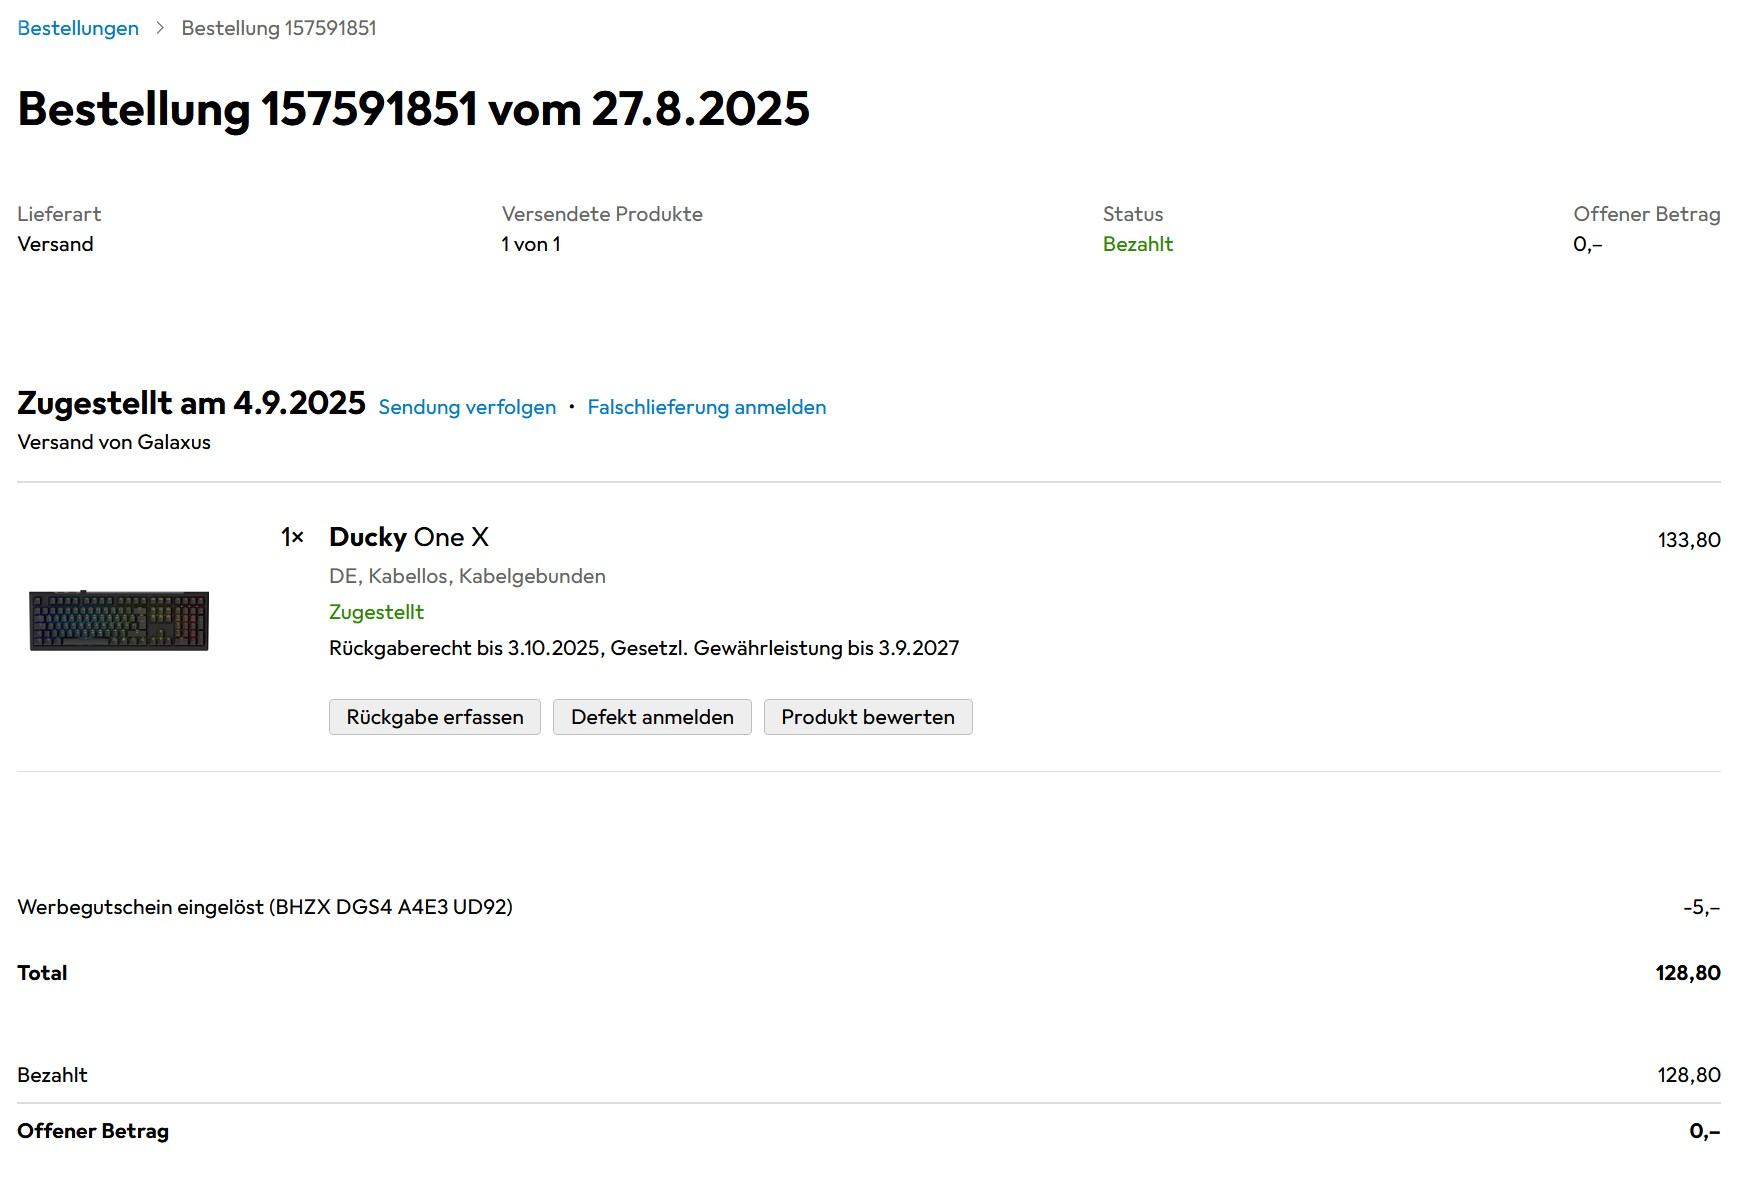Viewport: 1753px width, 1177px height.
Task: Click the bold Total amount 128,80
Action: 1687,973
